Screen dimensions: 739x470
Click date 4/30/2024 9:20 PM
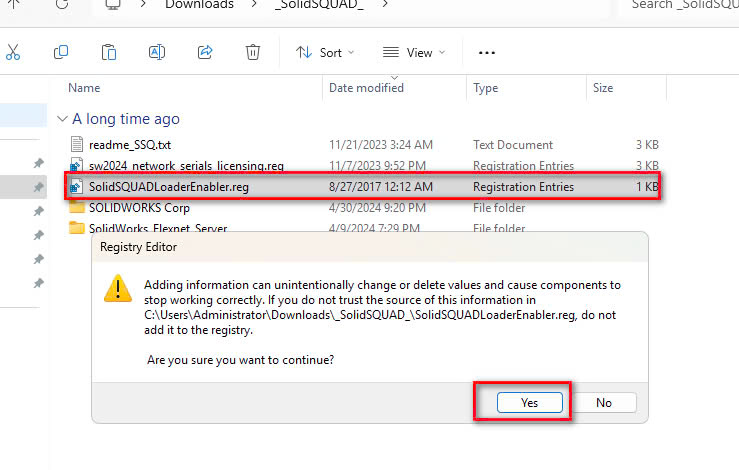[x=377, y=207]
